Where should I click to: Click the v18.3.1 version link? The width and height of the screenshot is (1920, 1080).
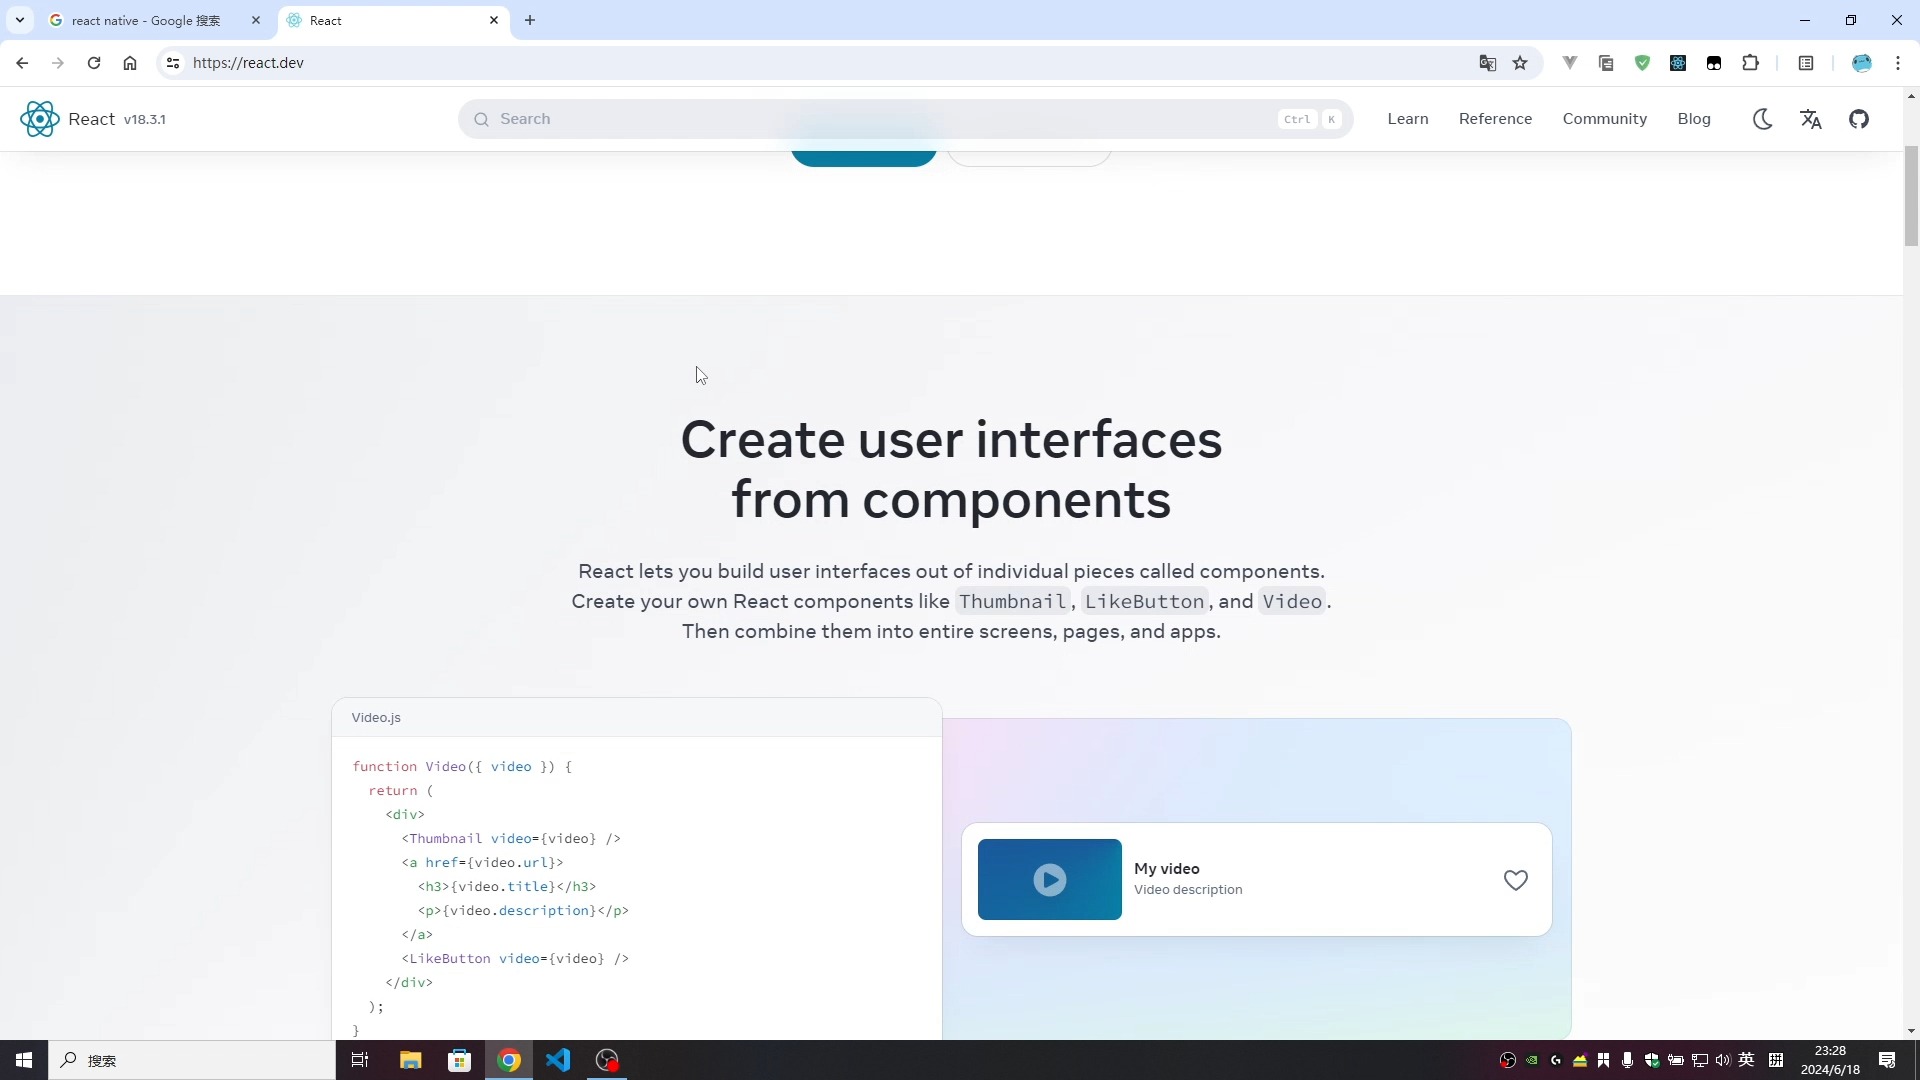tap(145, 119)
